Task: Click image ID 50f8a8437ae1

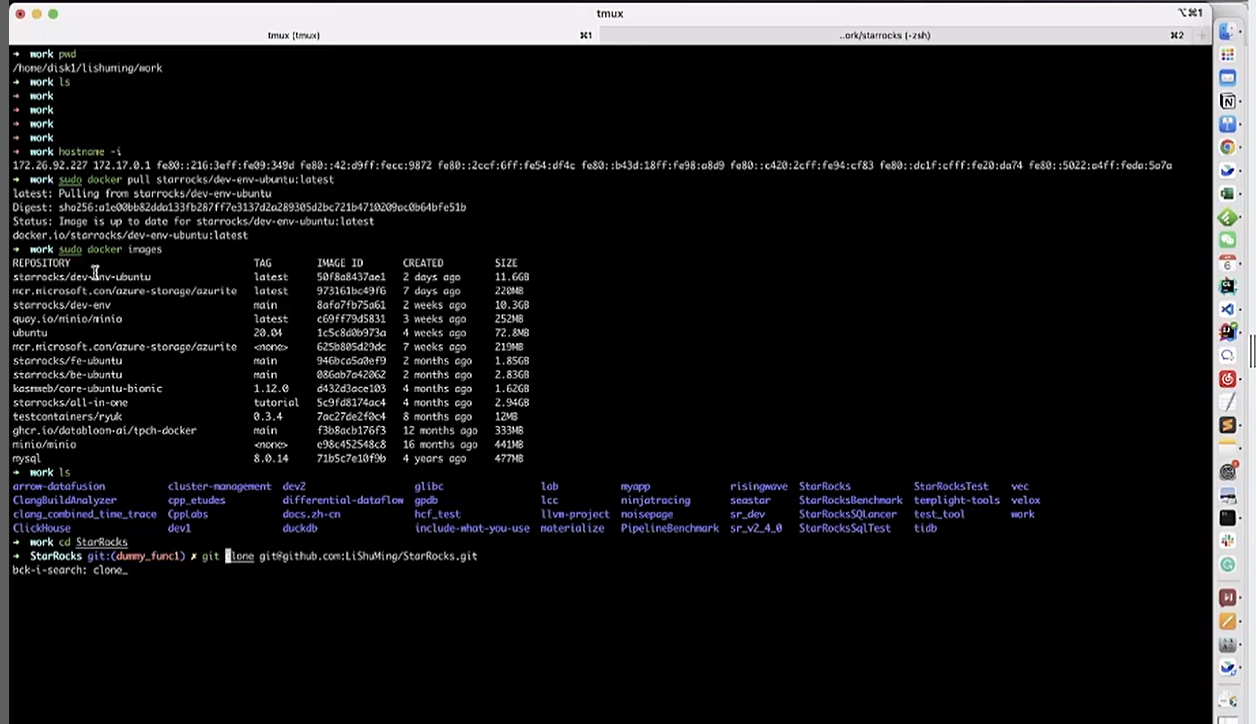Action: [351, 277]
